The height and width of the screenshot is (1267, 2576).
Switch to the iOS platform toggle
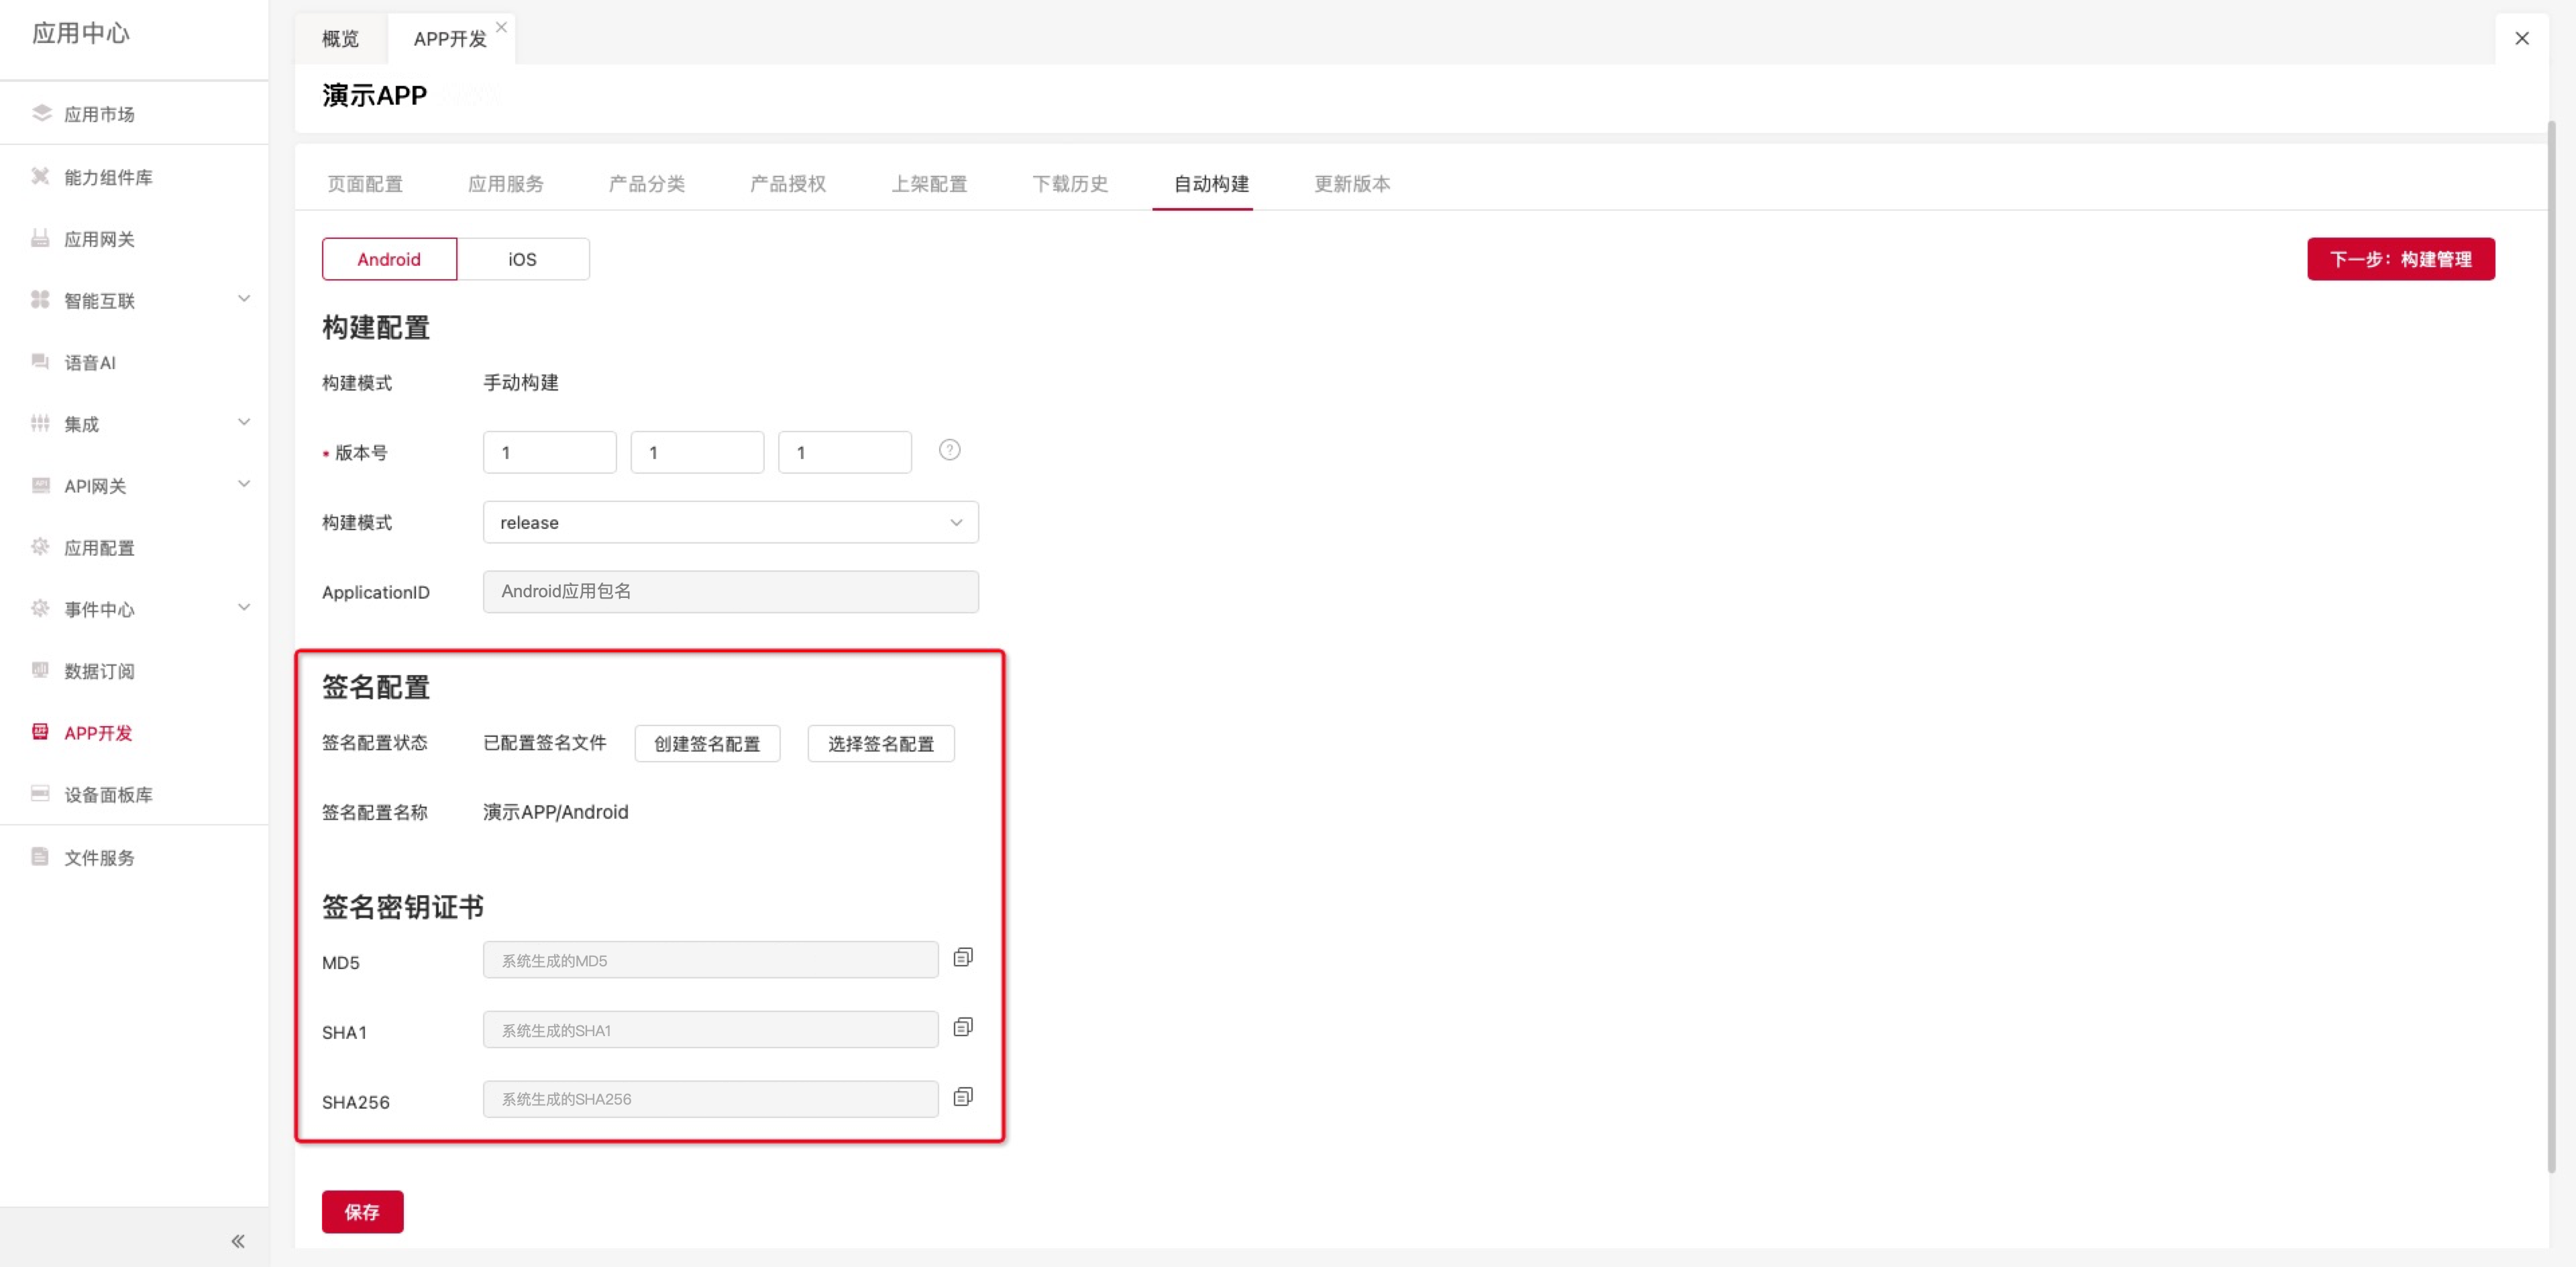(522, 259)
